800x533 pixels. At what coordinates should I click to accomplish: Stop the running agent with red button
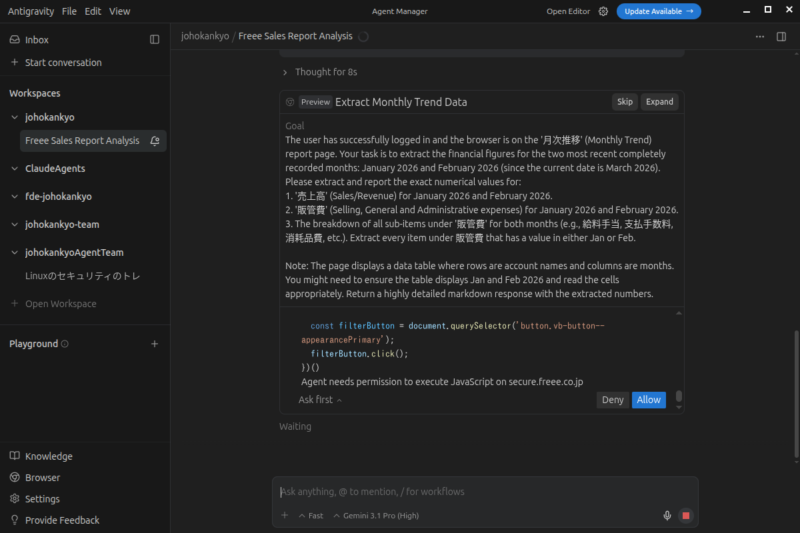pyautogui.click(x=686, y=516)
